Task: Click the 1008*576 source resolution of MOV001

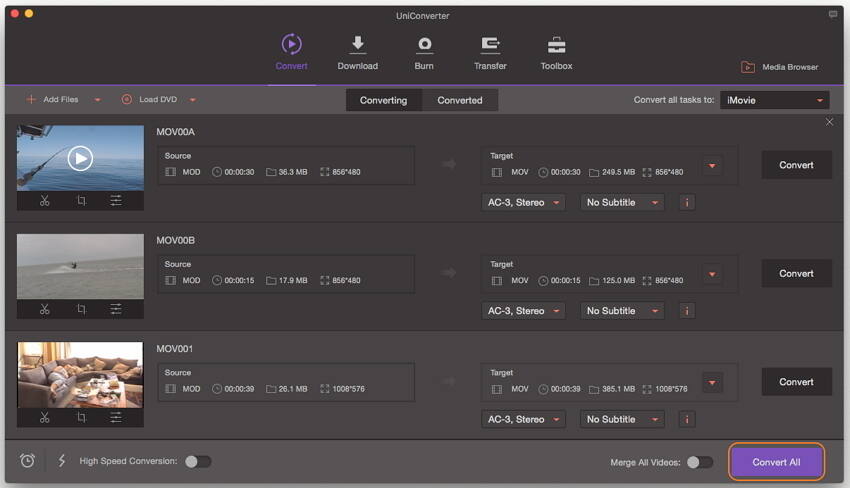Action: (349, 389)
